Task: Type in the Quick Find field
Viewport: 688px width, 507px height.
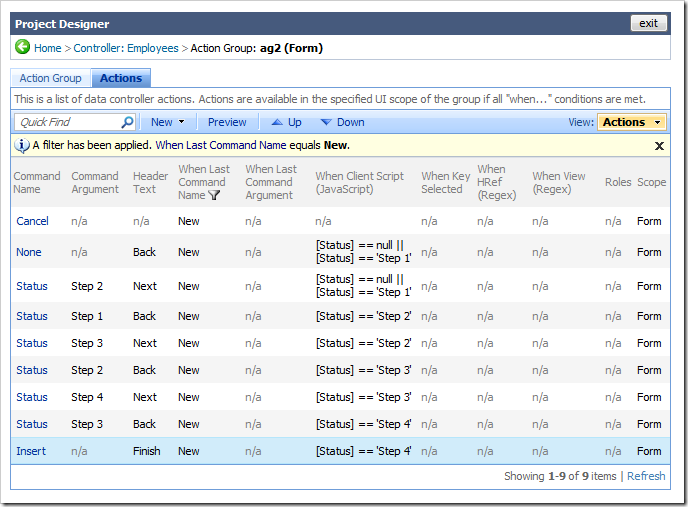Action: point(68,122)
